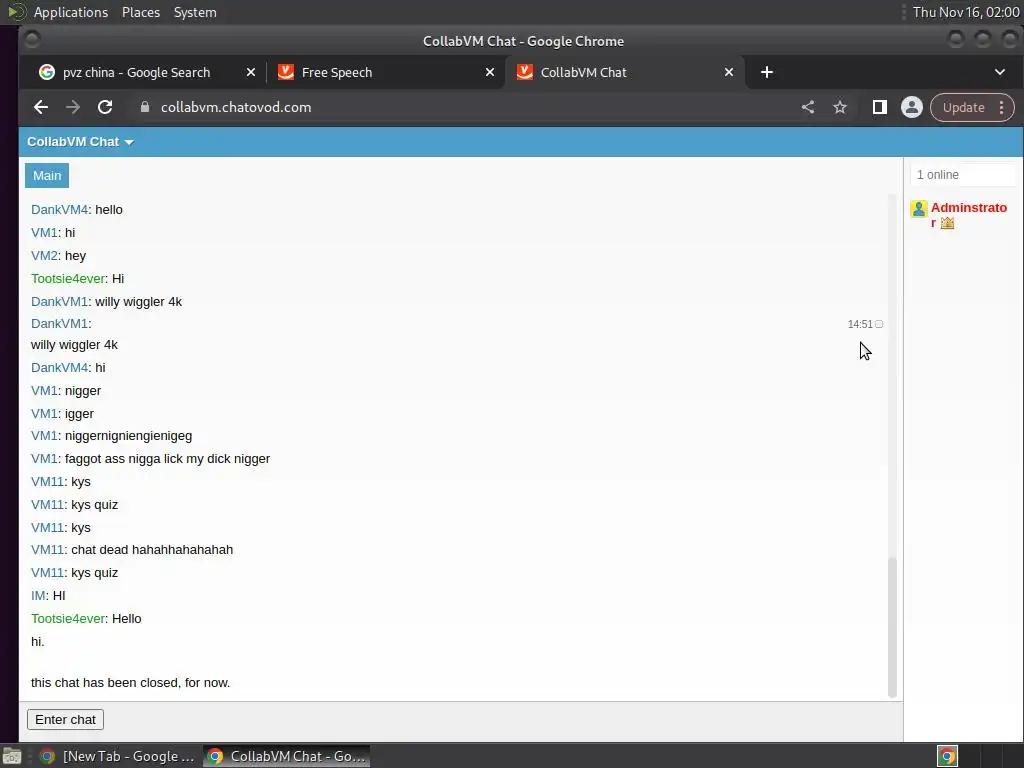1024x768 pixels.
Task: Close the pvz china tab
Action: (251, 72)
